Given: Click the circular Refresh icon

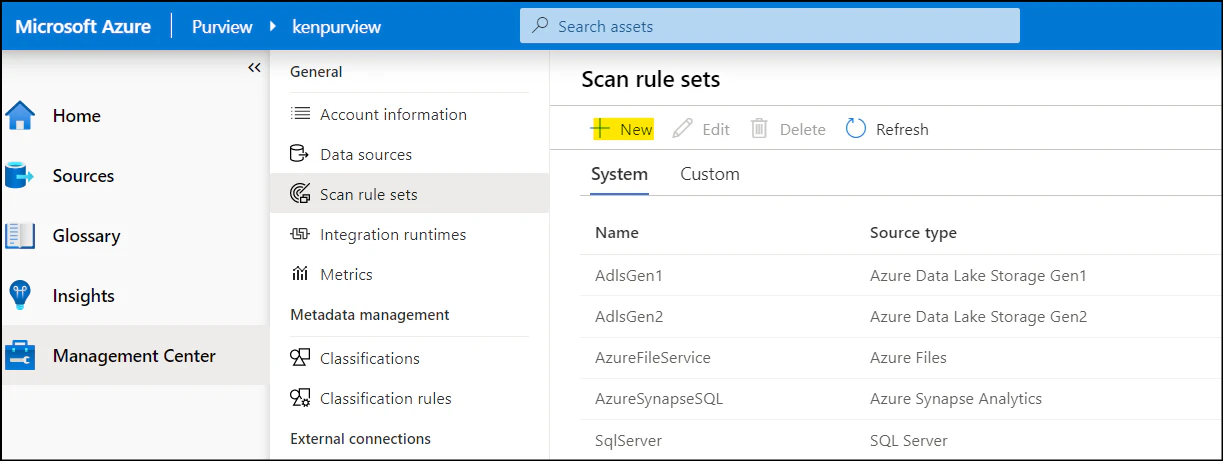Looking at the screenshot, I should pyautogui.click(x=856, y=129).
